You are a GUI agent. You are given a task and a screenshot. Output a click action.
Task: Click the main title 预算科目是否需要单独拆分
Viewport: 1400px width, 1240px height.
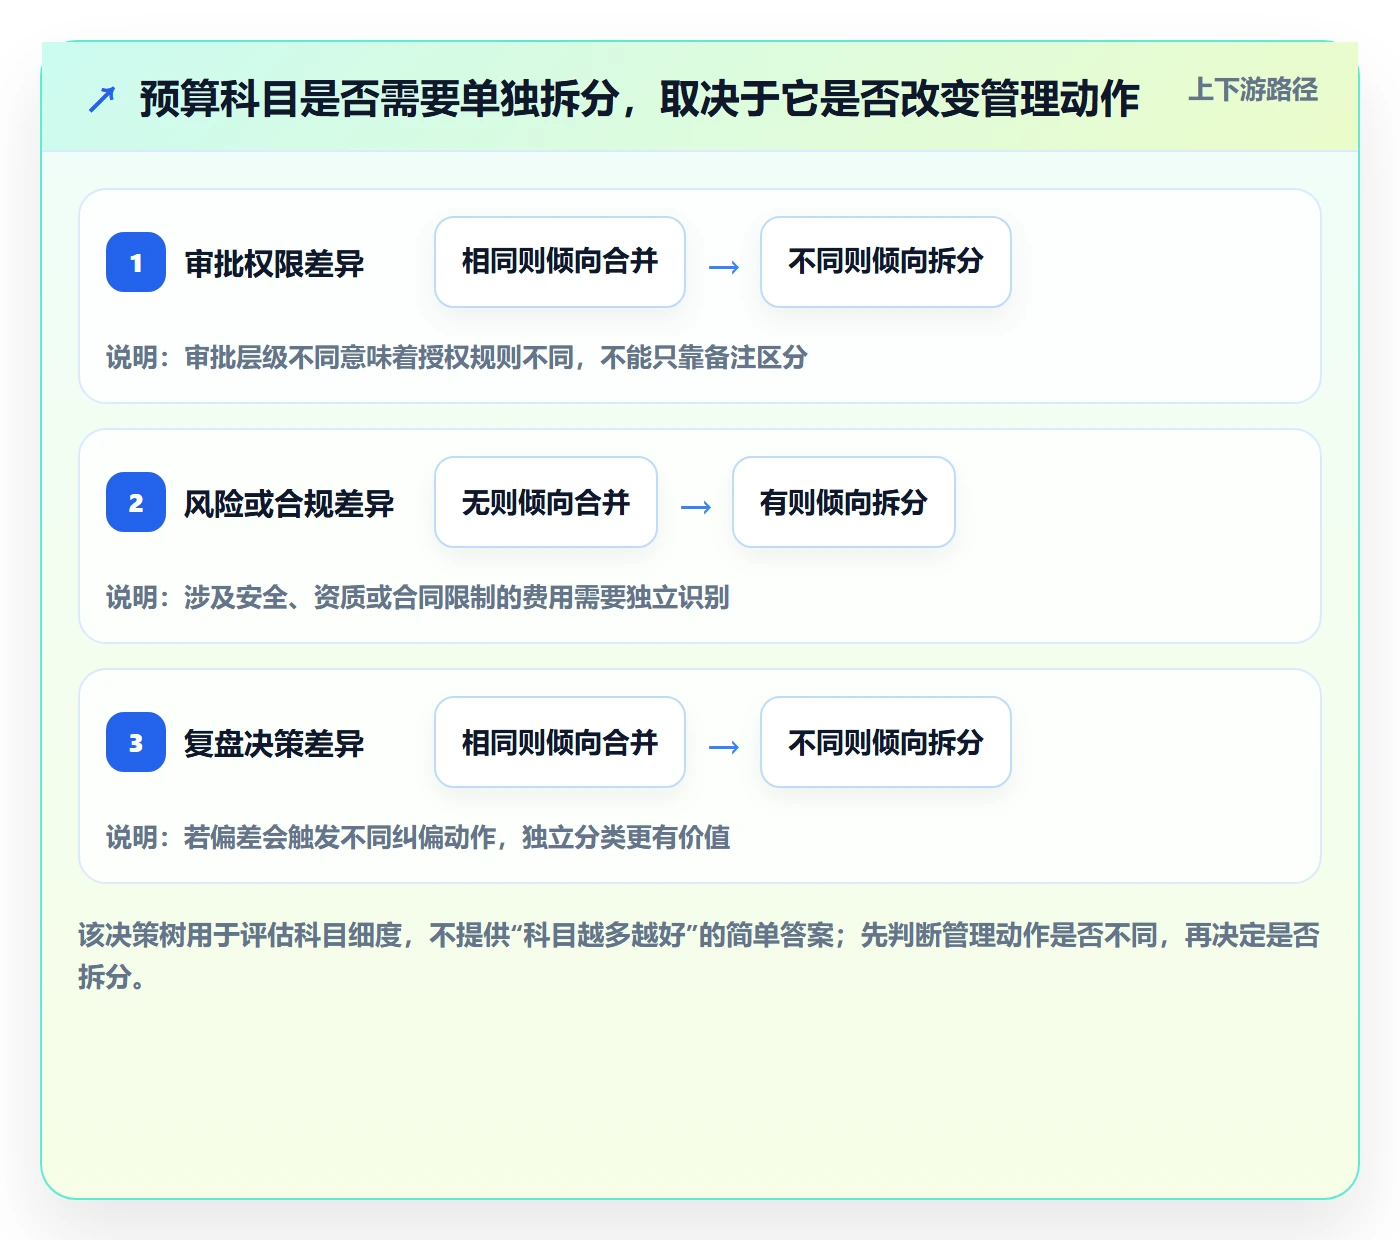(640, 99)
